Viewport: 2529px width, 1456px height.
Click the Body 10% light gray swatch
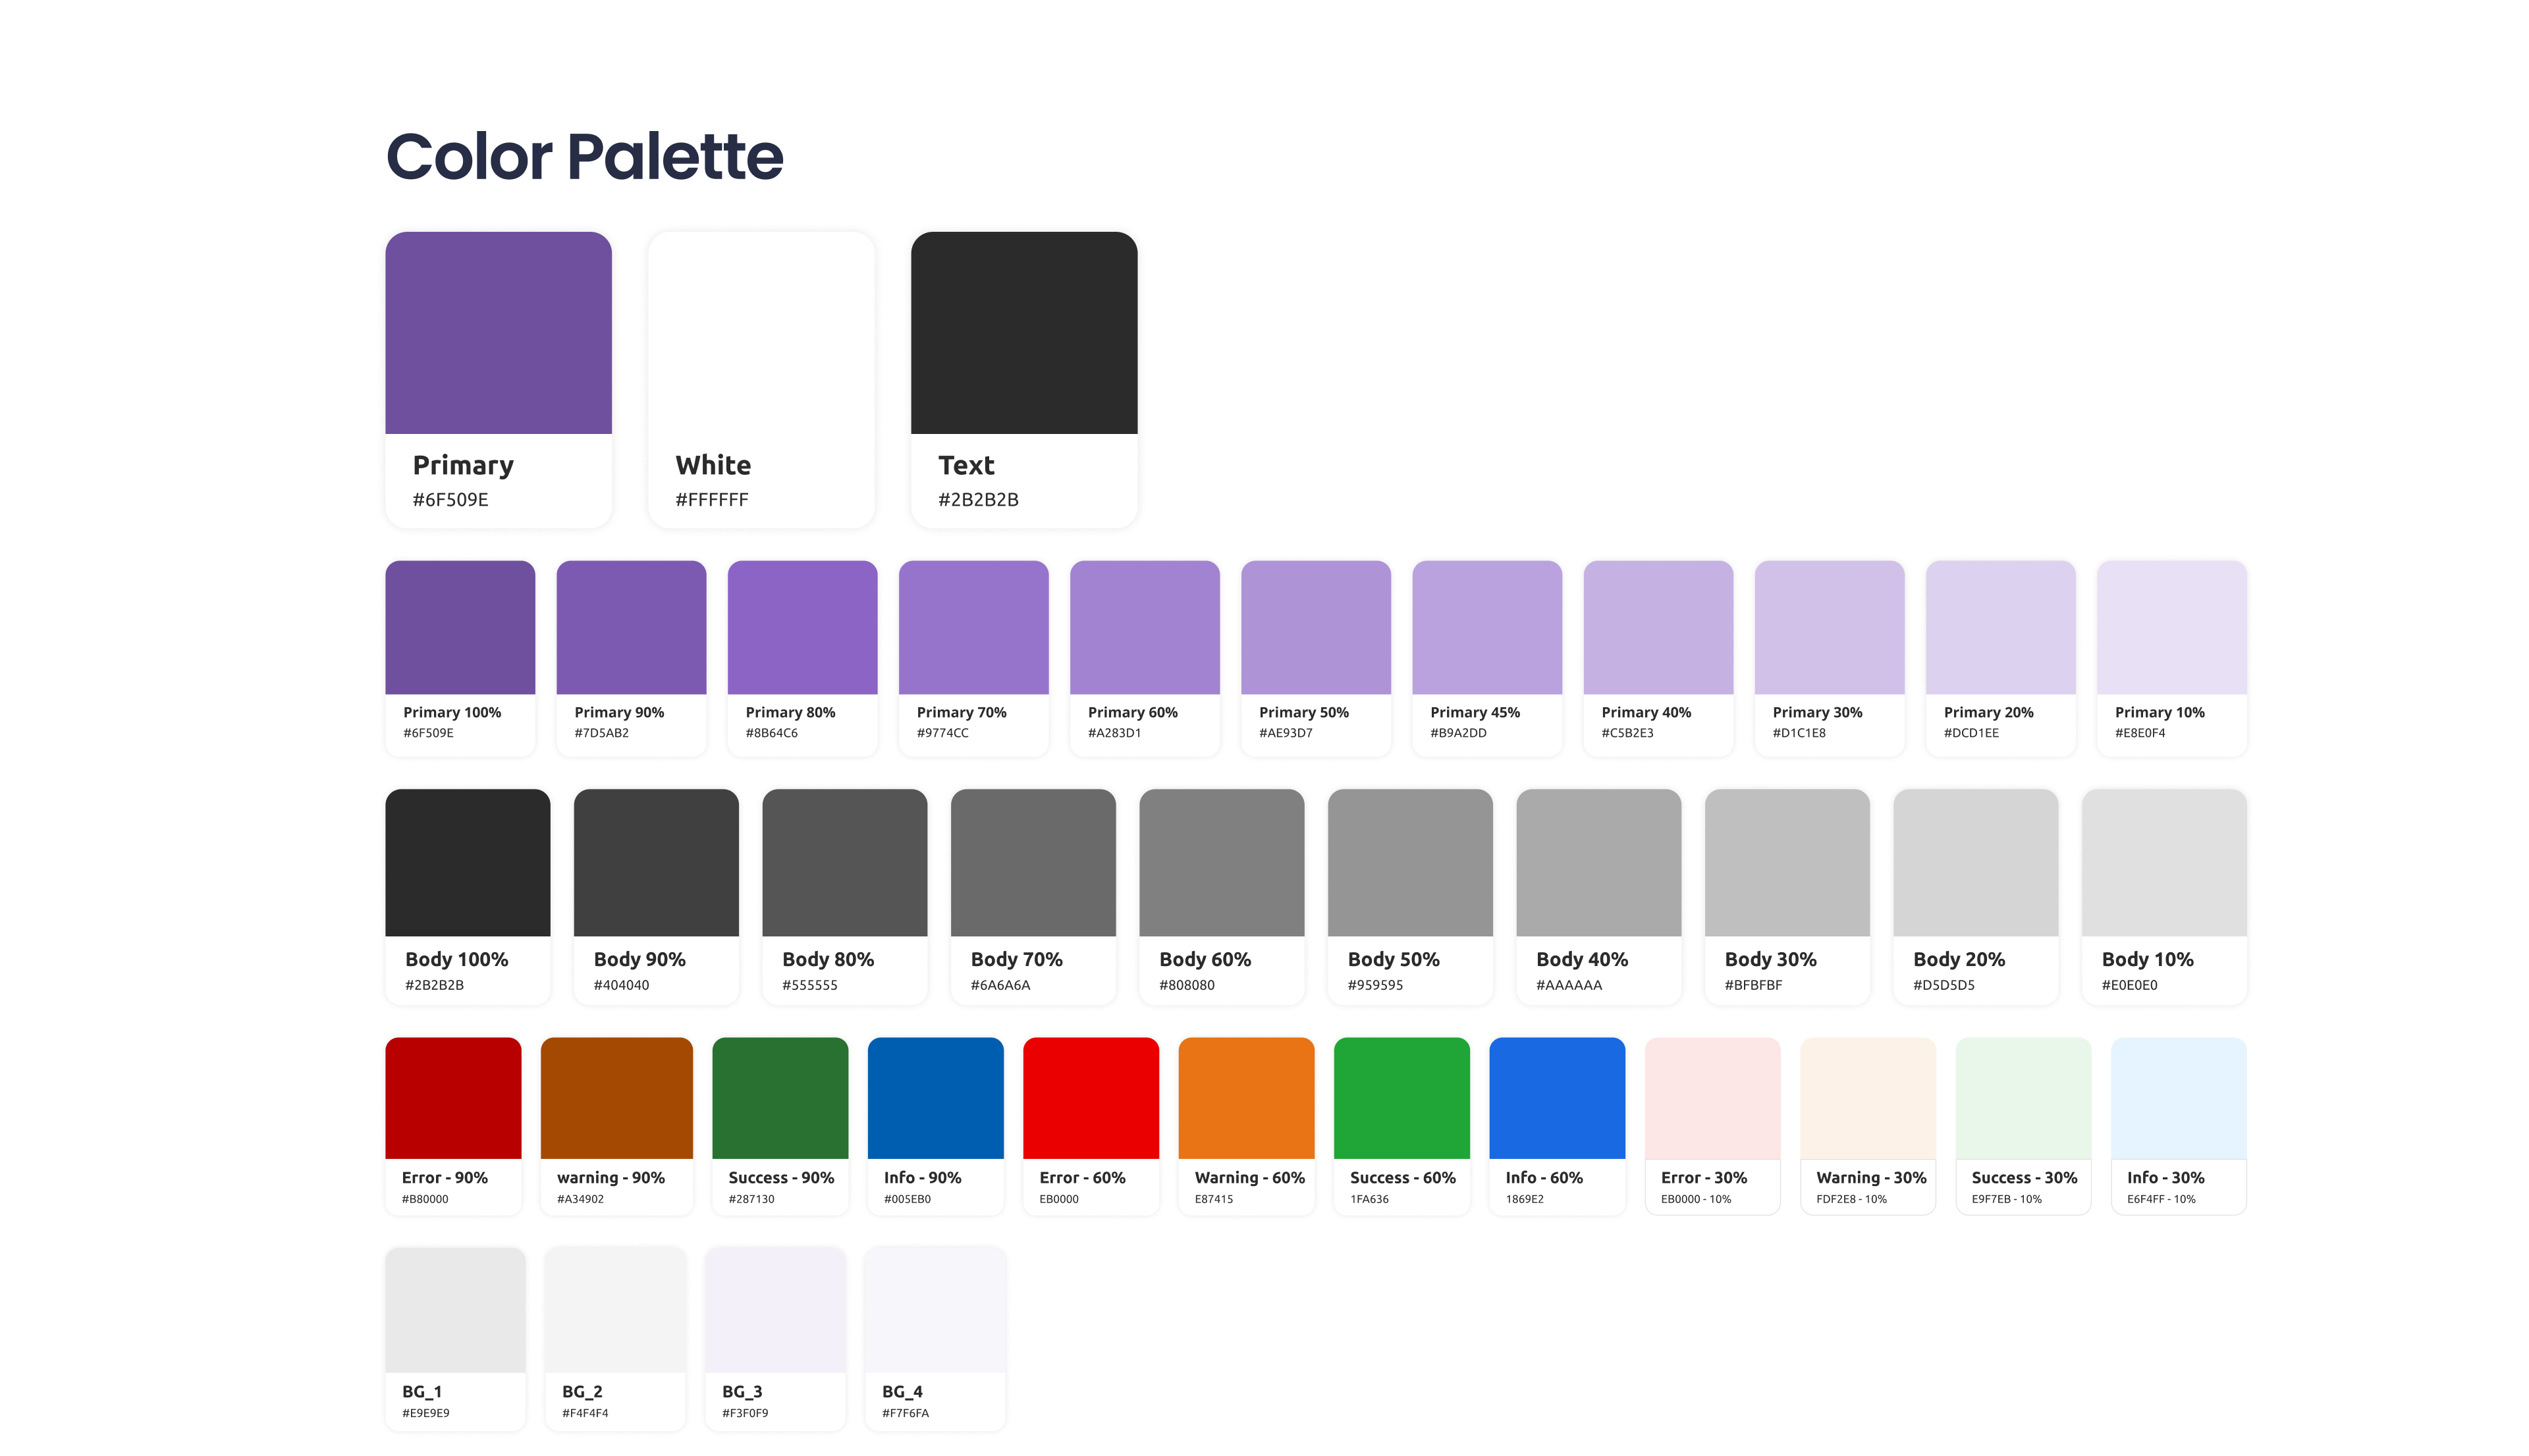click(2164, 862)
